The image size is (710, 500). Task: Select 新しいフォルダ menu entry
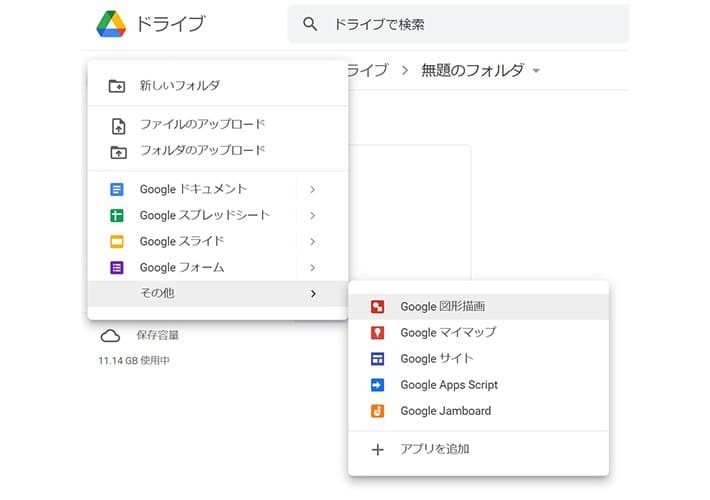tap(218, 85)
